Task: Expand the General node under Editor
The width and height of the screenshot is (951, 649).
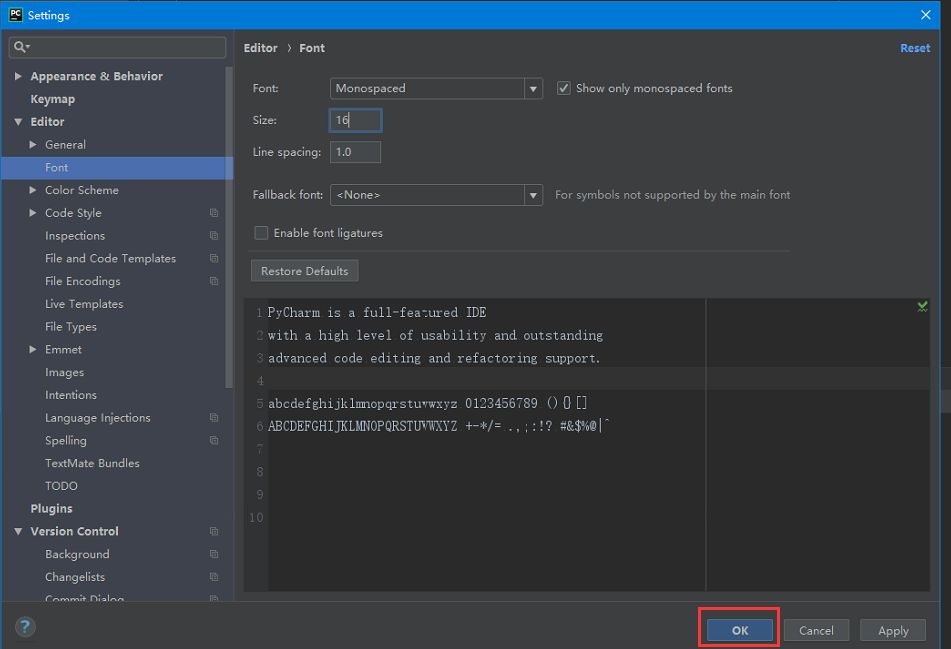Action: tap(33, 144)
